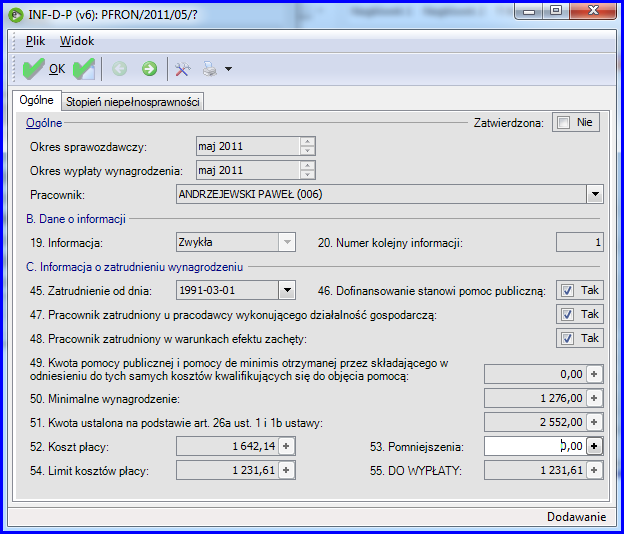Click the Numer kolejny informacji field
Viewport: 624px width, 534px height.
(580, 242)
